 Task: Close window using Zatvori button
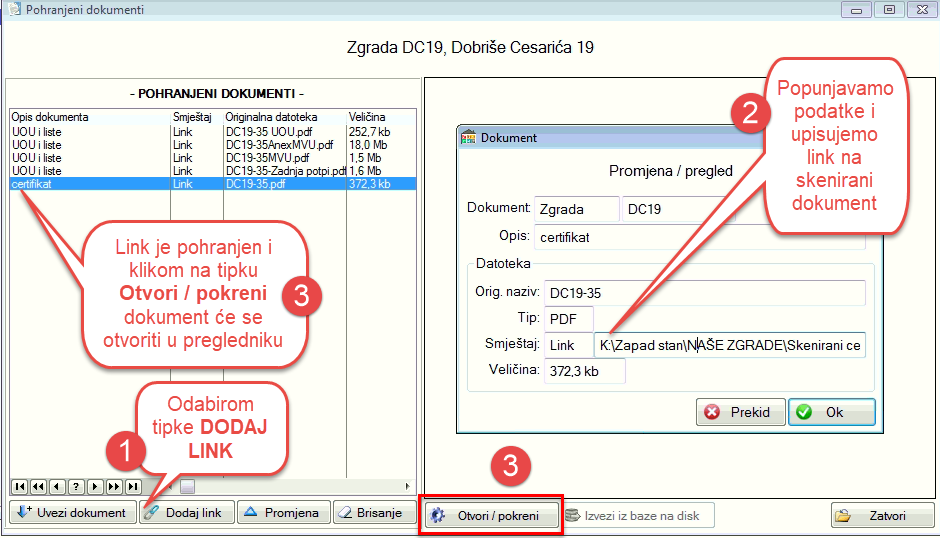pos(882,516)
